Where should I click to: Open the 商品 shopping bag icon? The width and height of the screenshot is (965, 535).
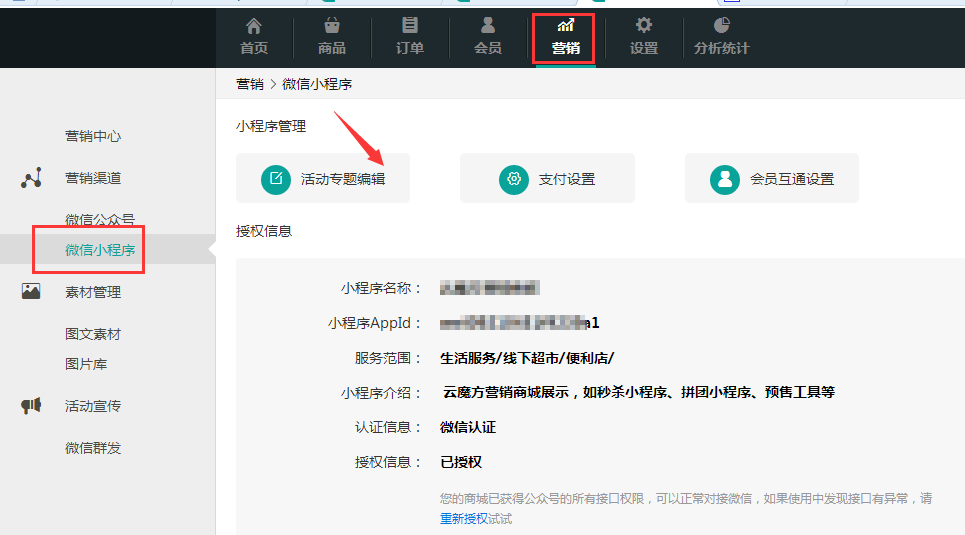tap(332, 26)
